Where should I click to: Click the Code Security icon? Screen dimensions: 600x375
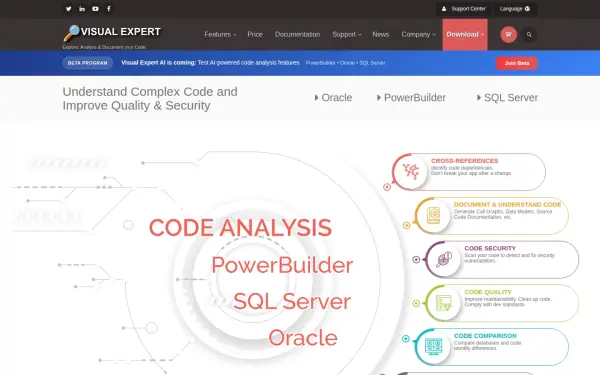click(x=444, y=259)
